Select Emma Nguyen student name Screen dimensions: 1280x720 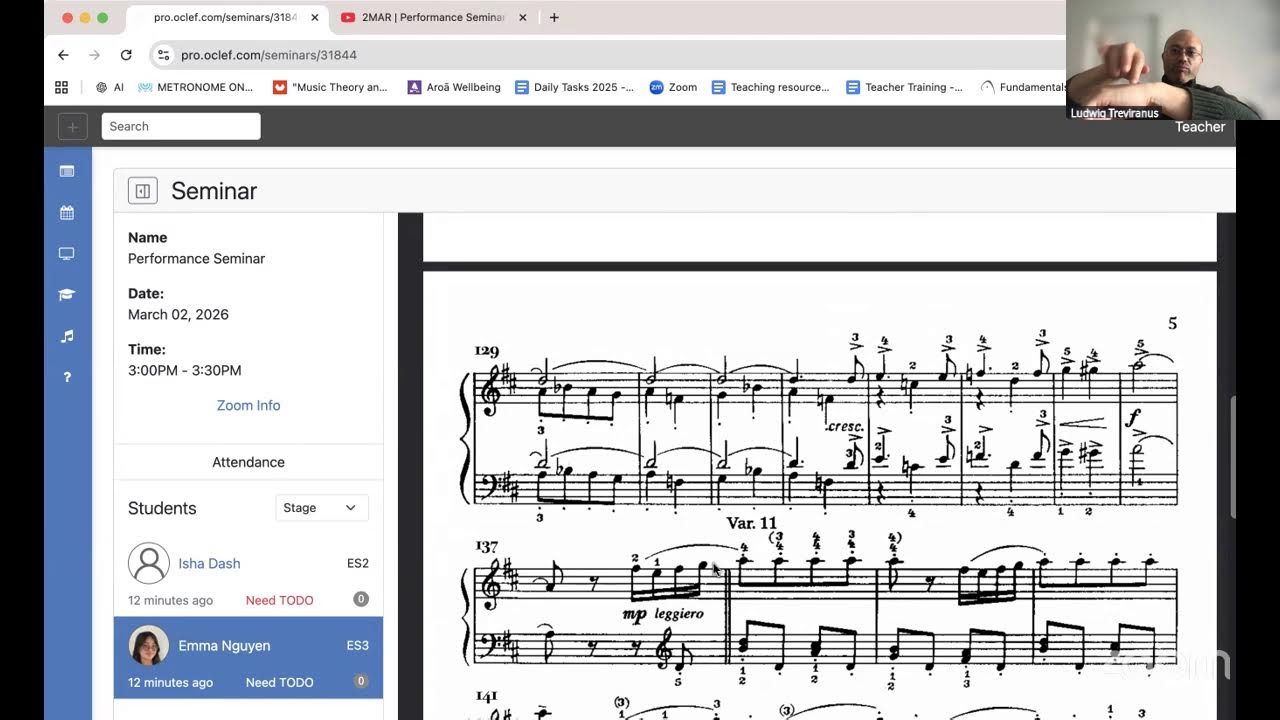224,645
